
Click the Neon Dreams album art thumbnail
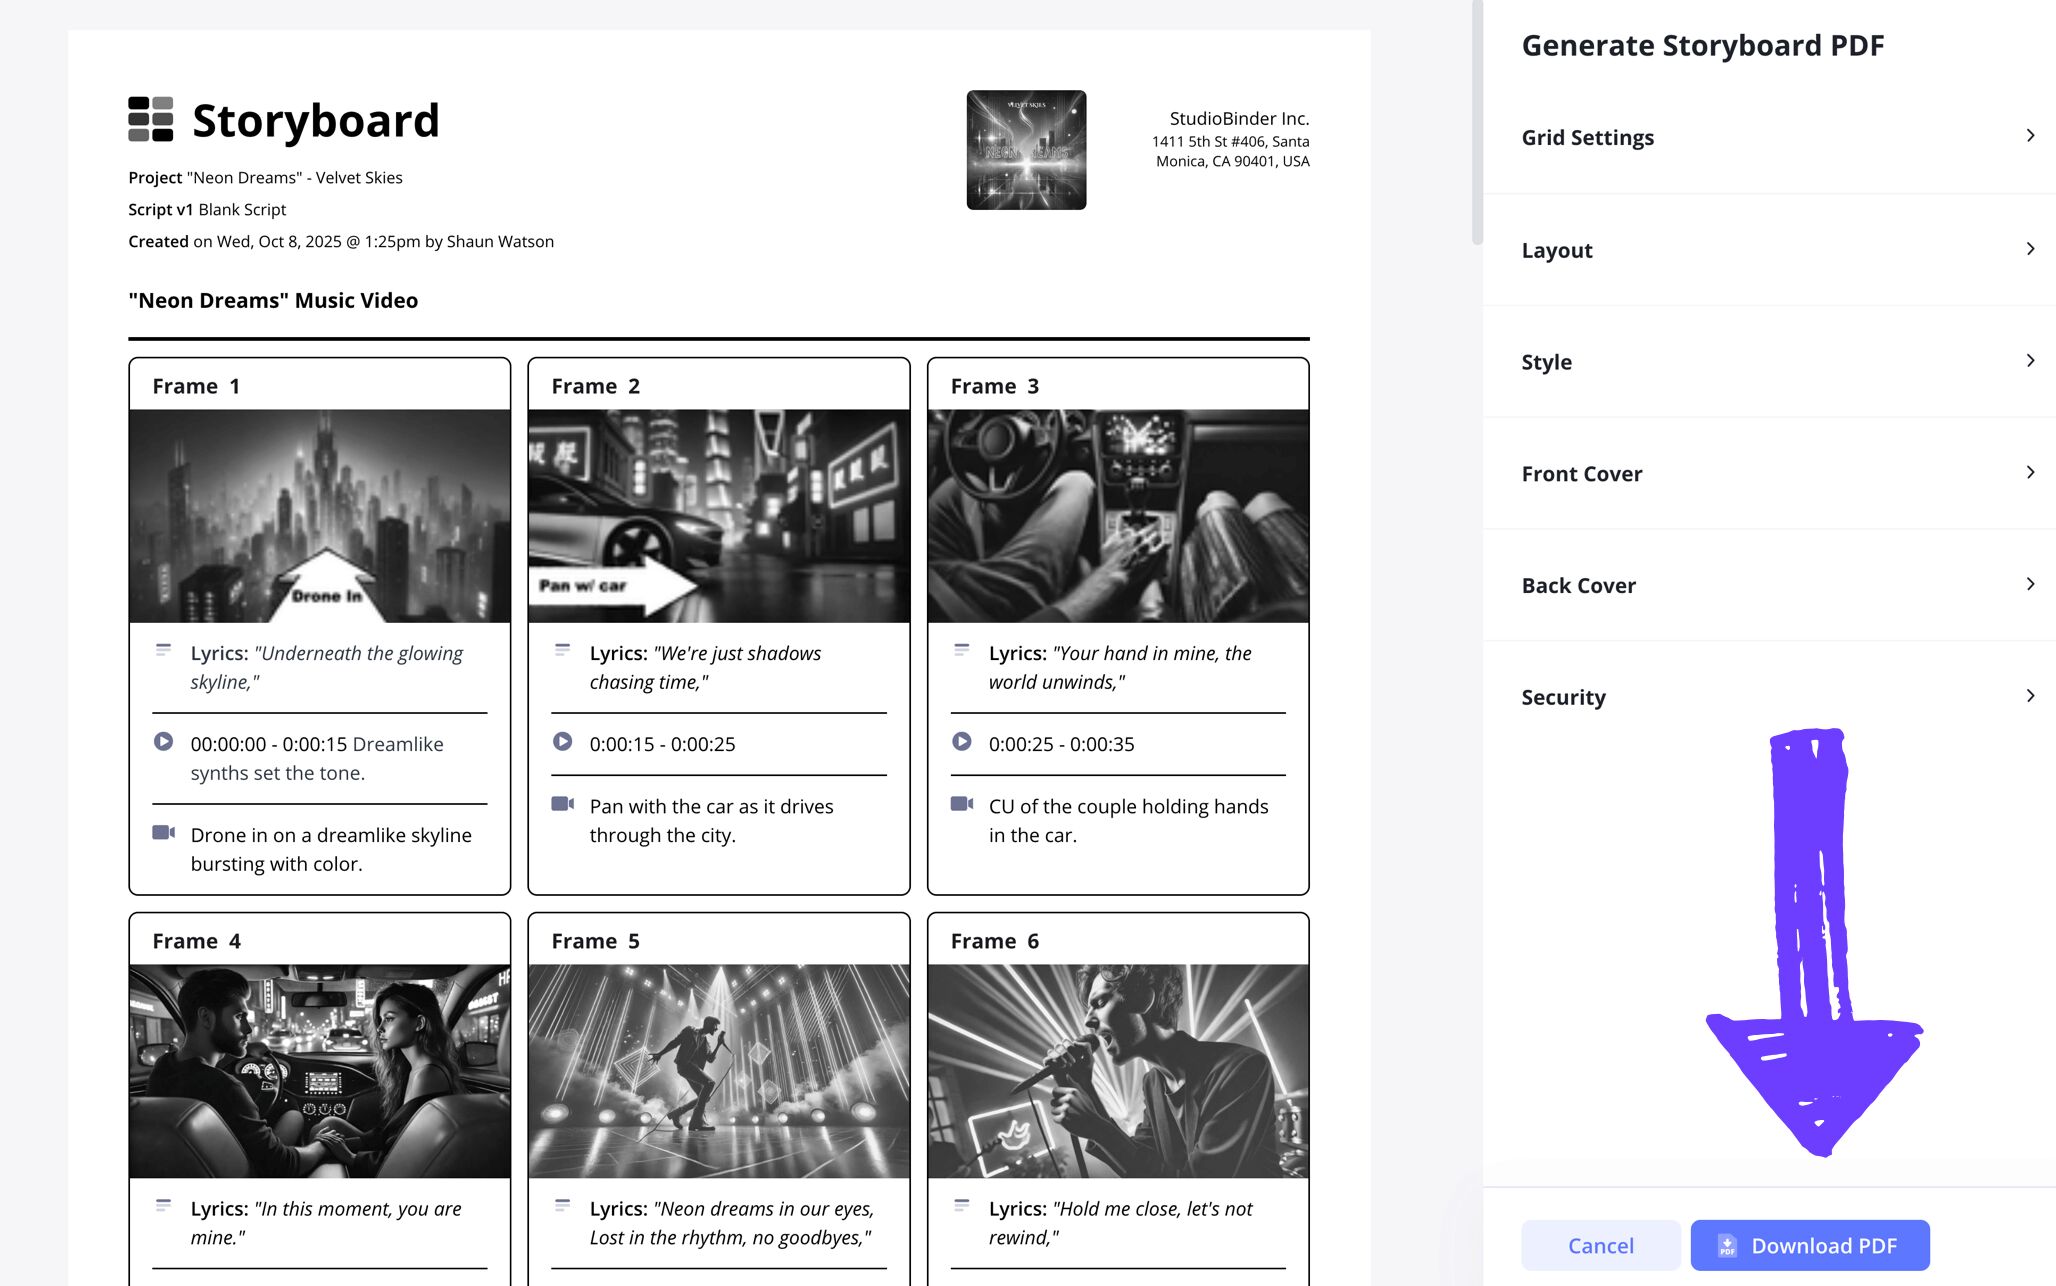(1026, 150)
